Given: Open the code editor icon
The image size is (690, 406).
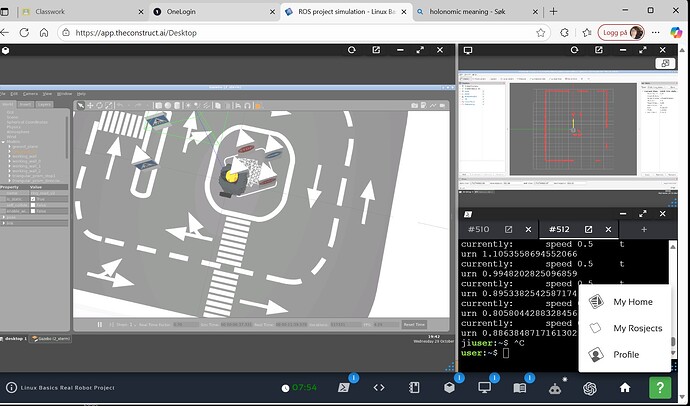Looking at the screenshot, I should 379,388.
